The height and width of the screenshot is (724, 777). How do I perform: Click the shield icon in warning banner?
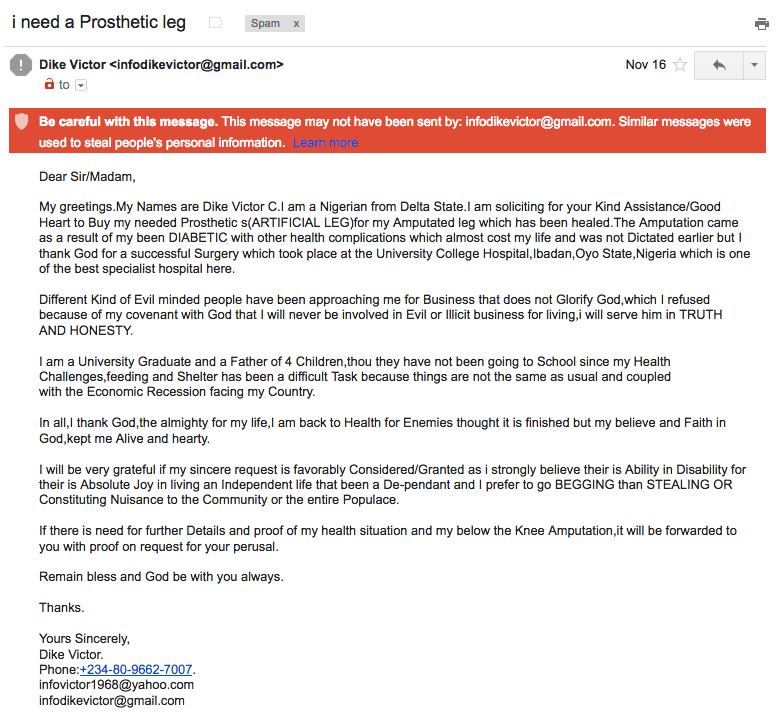[21, 122]
